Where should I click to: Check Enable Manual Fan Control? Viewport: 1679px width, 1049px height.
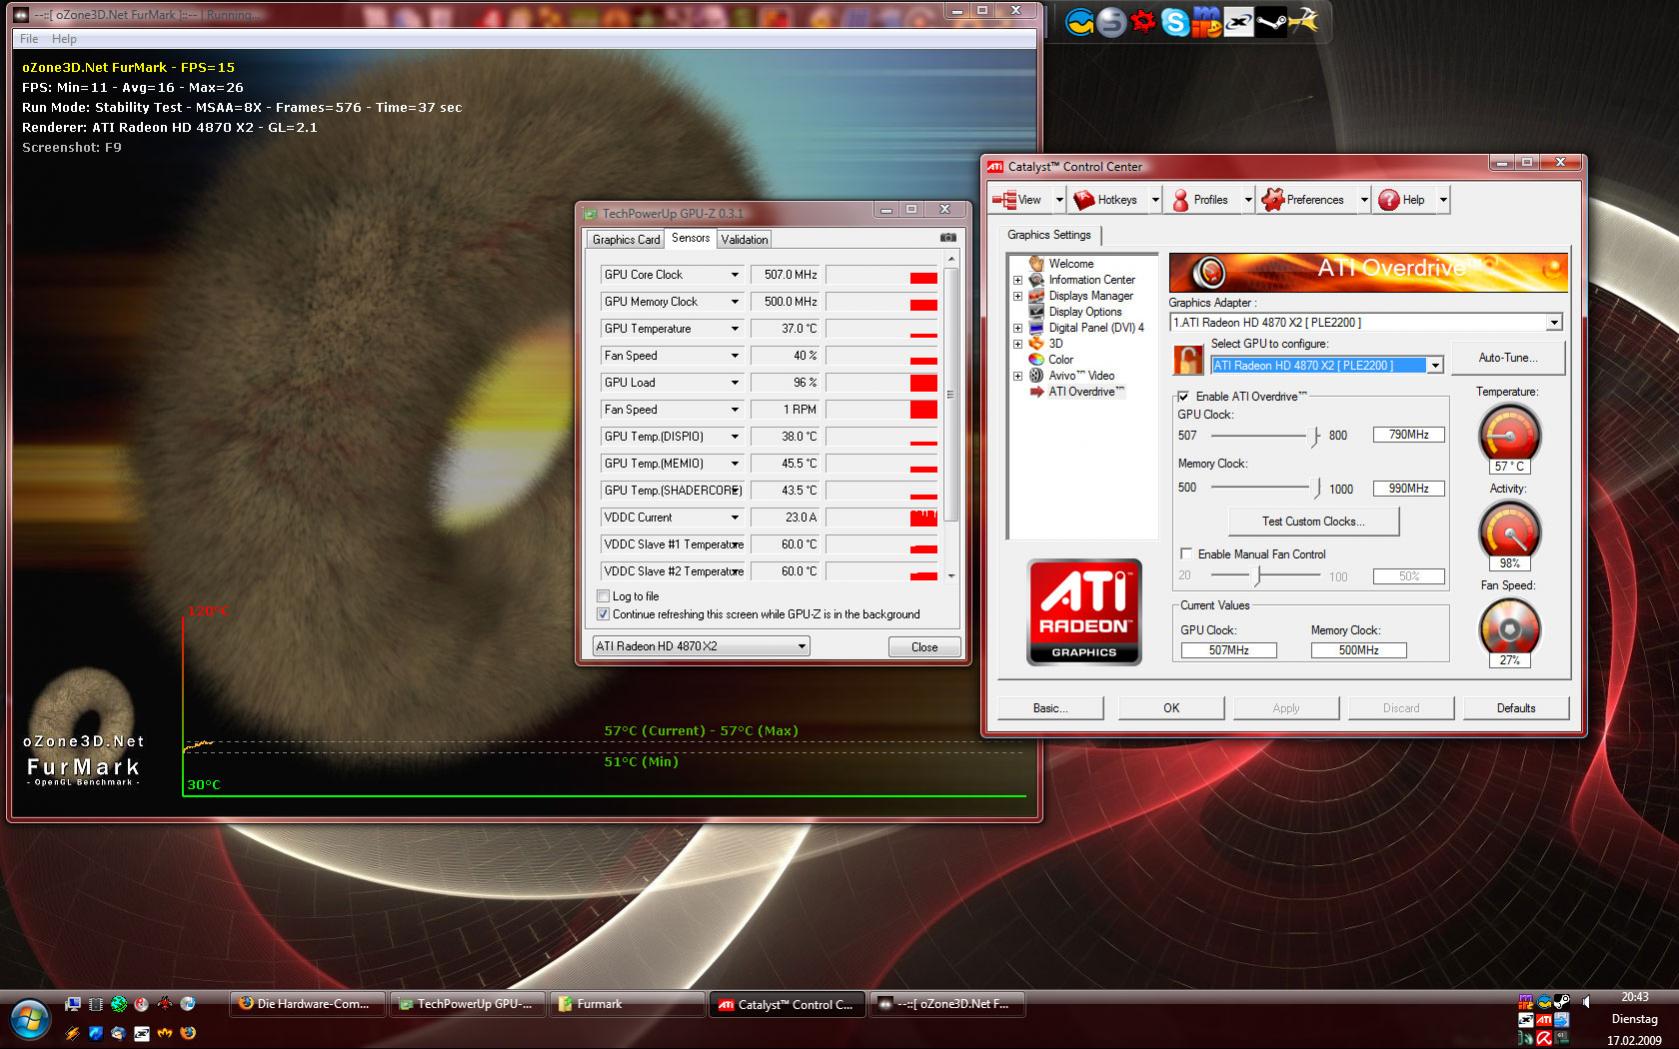click(1186, 553)
